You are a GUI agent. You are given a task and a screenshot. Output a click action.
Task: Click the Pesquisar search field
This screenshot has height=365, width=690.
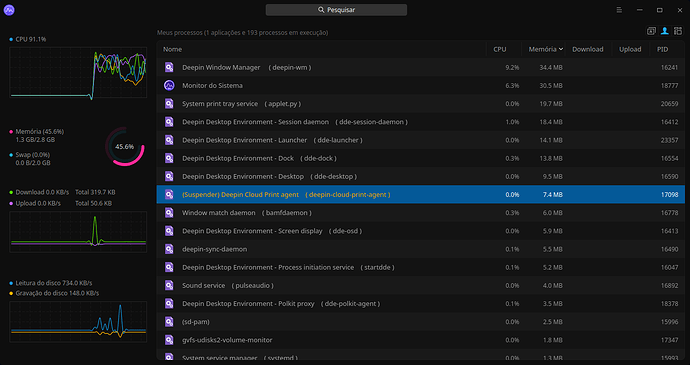(336, 10)
